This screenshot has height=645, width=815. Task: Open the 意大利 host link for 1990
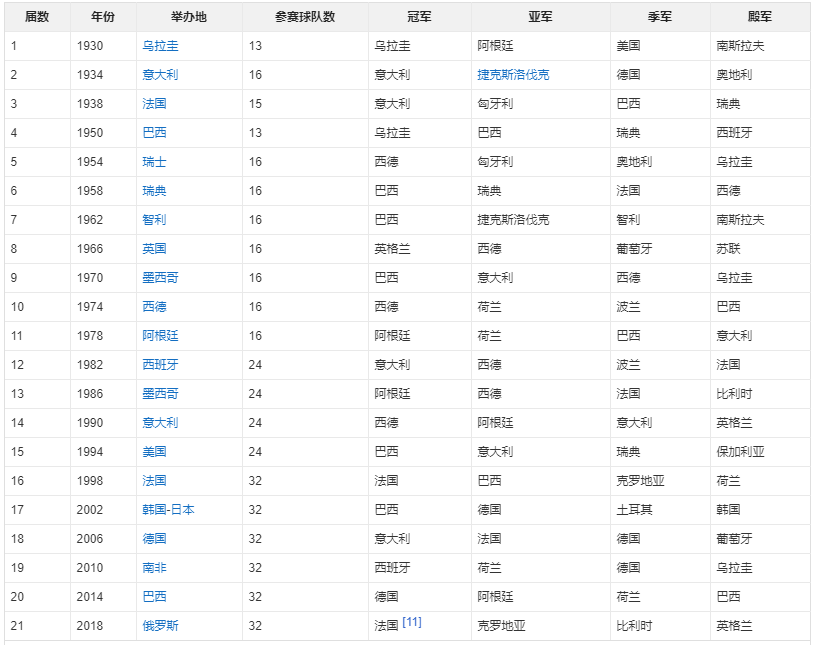tap(161, 423)
